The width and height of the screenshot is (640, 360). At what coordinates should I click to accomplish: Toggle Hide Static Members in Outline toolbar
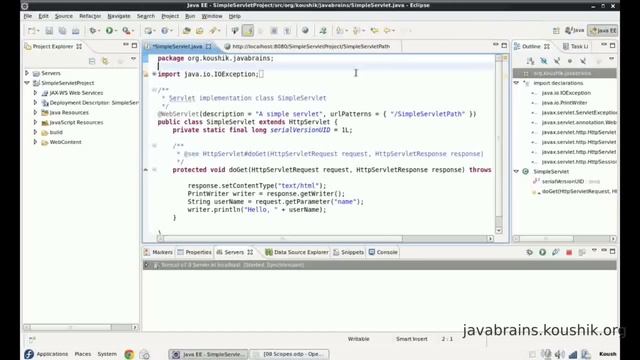tap(556, 61)
